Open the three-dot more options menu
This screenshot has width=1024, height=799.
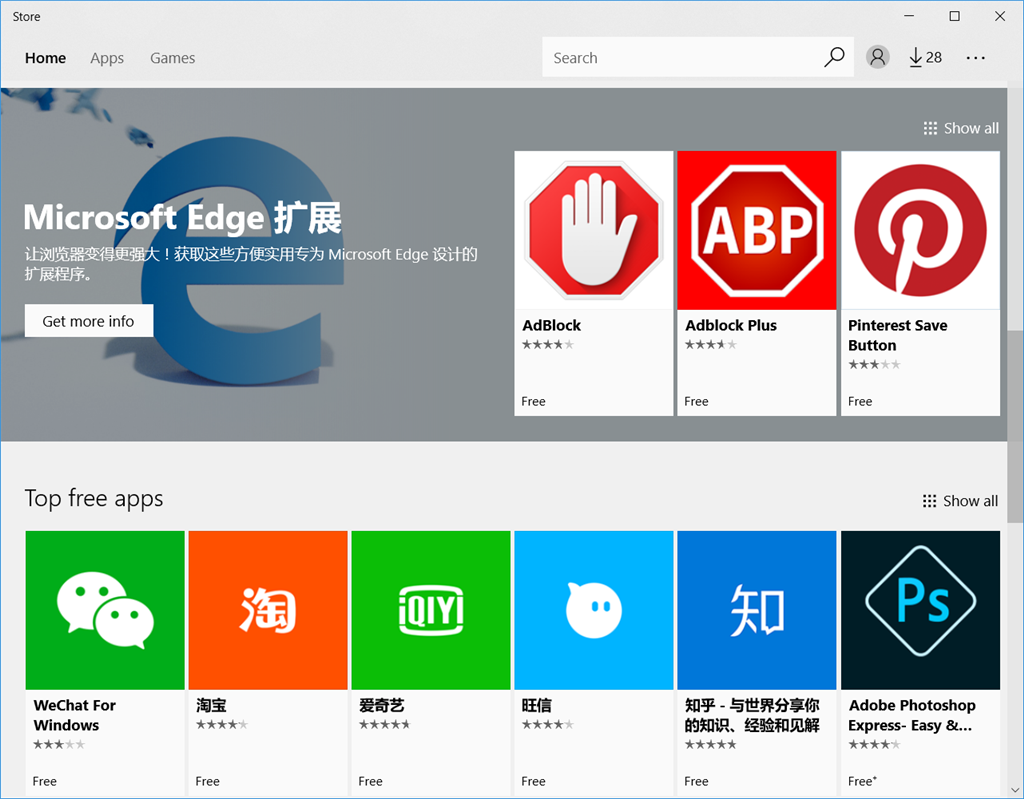coord(976,57)
